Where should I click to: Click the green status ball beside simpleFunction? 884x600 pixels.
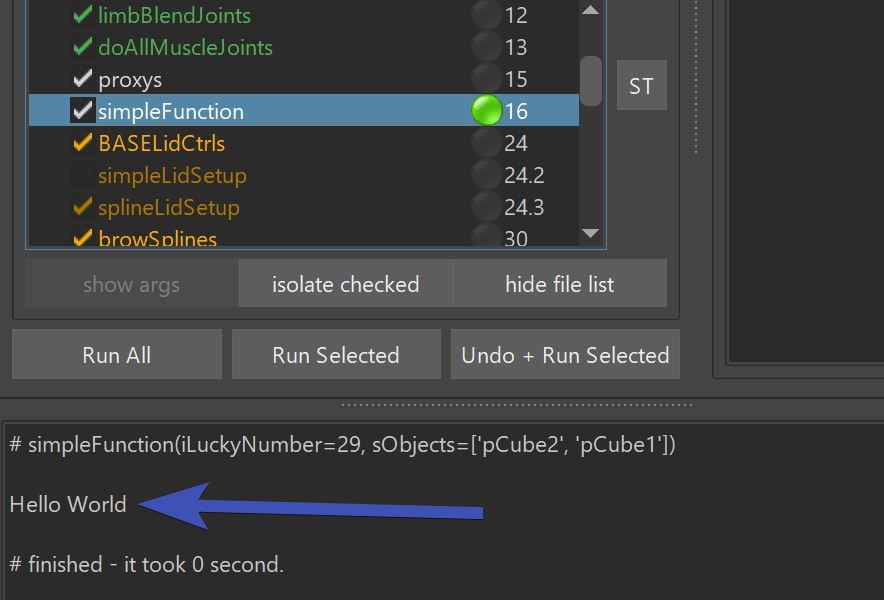tap(487, 111)
